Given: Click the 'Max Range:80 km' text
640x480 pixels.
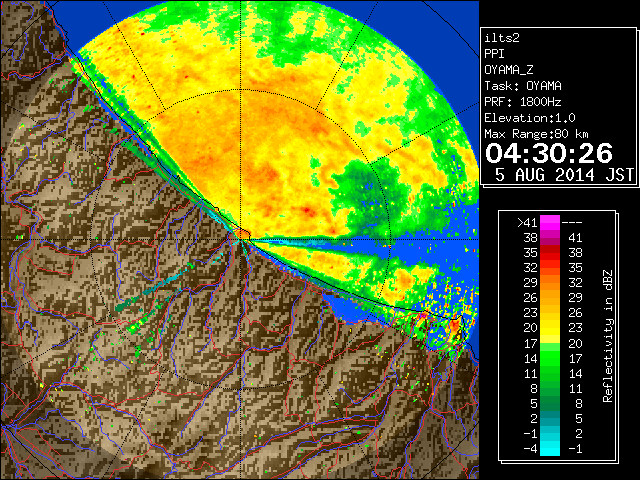Looking at the screenshot, I should coord(536,134).
